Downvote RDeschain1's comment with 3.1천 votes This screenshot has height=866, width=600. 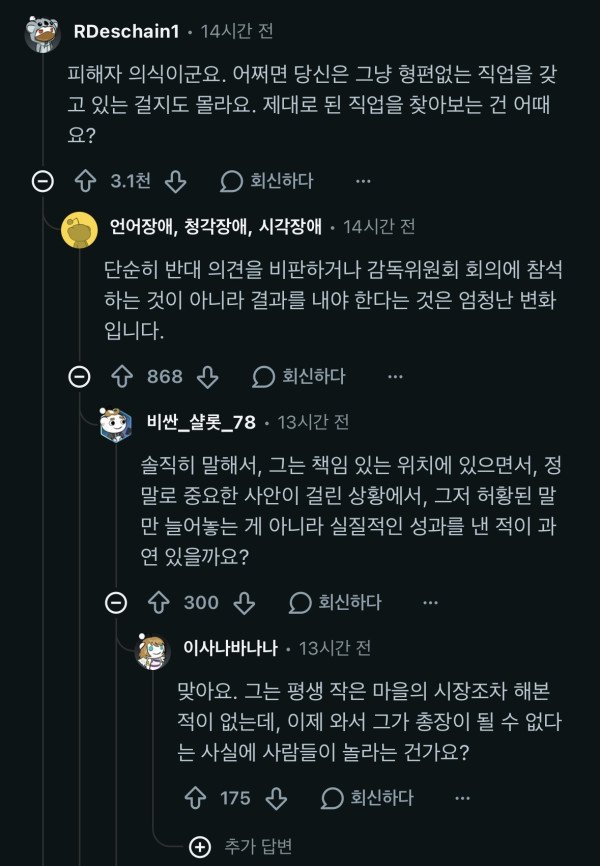[174, 181]
